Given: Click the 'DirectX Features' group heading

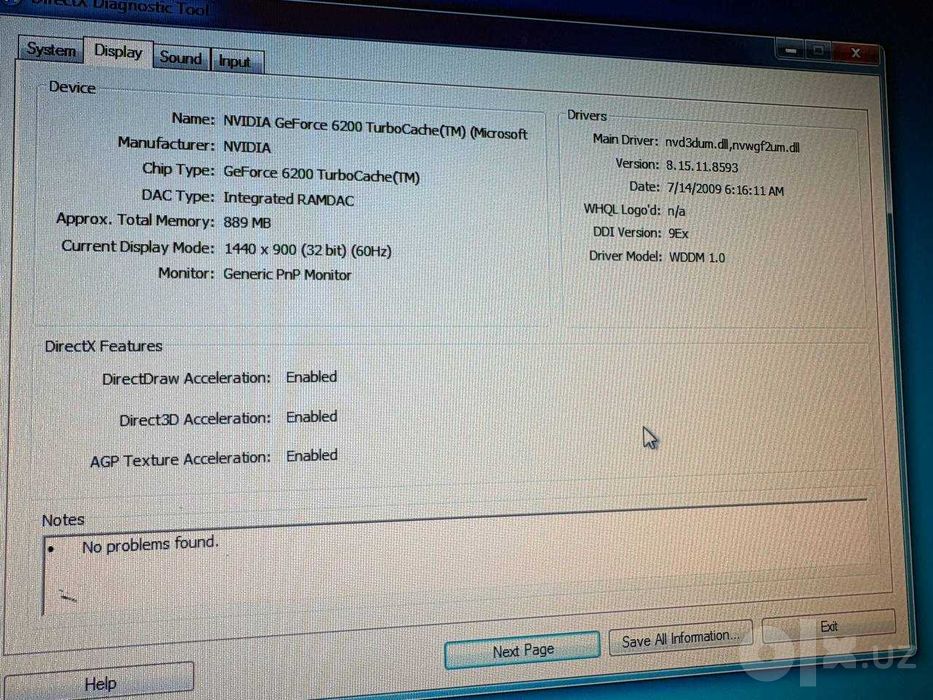Looking at the screenshot, I should (104, 346).
